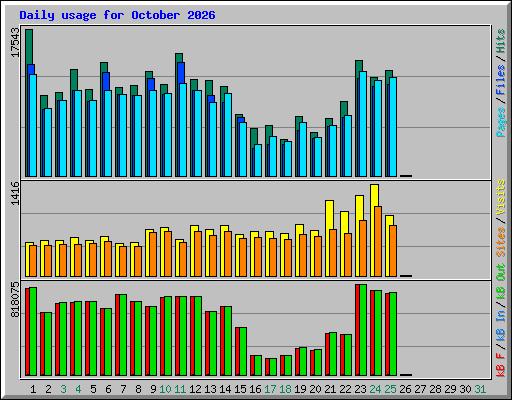Click day 21 on the x-axis
This screenshot has width=512, height=400.
[x=330, y=389]
